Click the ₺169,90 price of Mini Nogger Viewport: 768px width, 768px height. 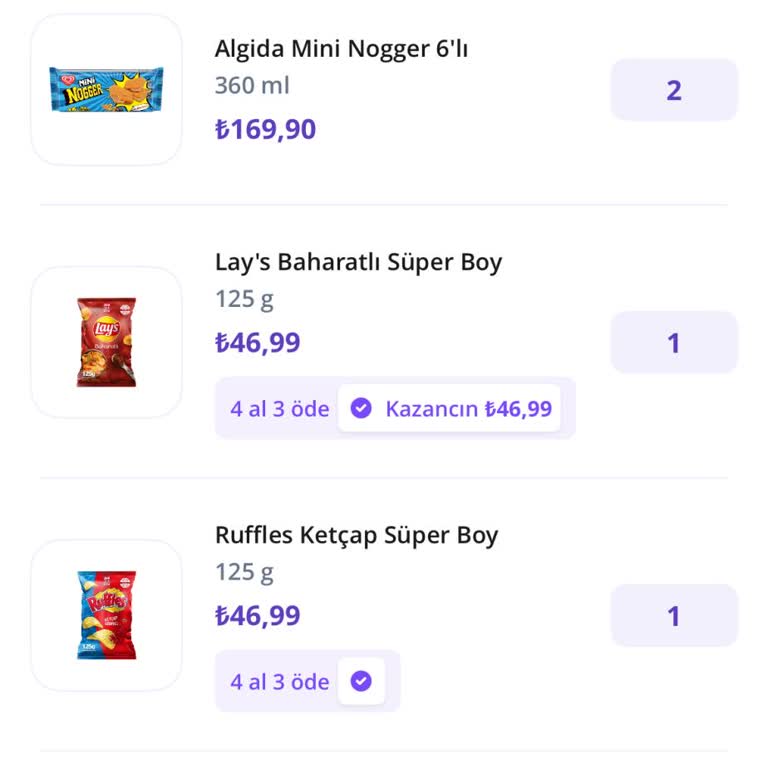coord(265,129)
